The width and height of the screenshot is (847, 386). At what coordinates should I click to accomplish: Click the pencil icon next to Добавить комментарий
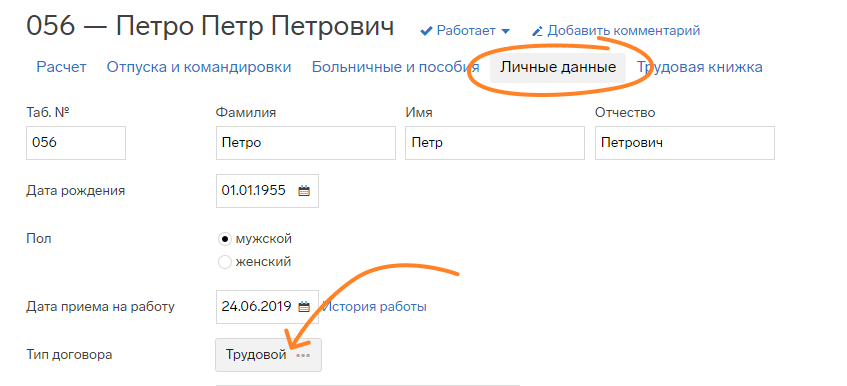coord(537,31)
